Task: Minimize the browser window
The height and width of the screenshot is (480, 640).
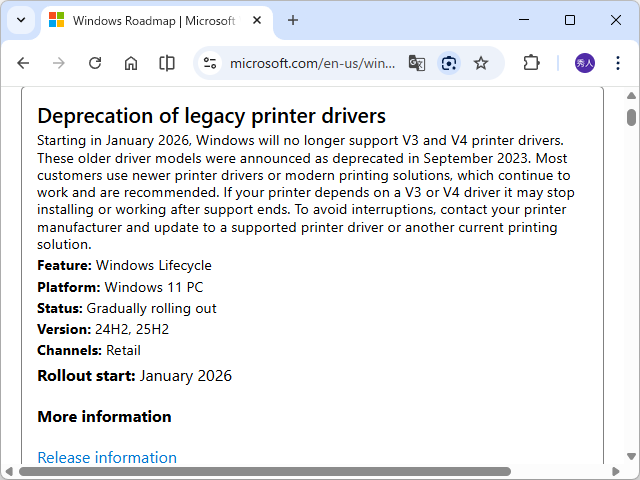Action: click(524, 20)
